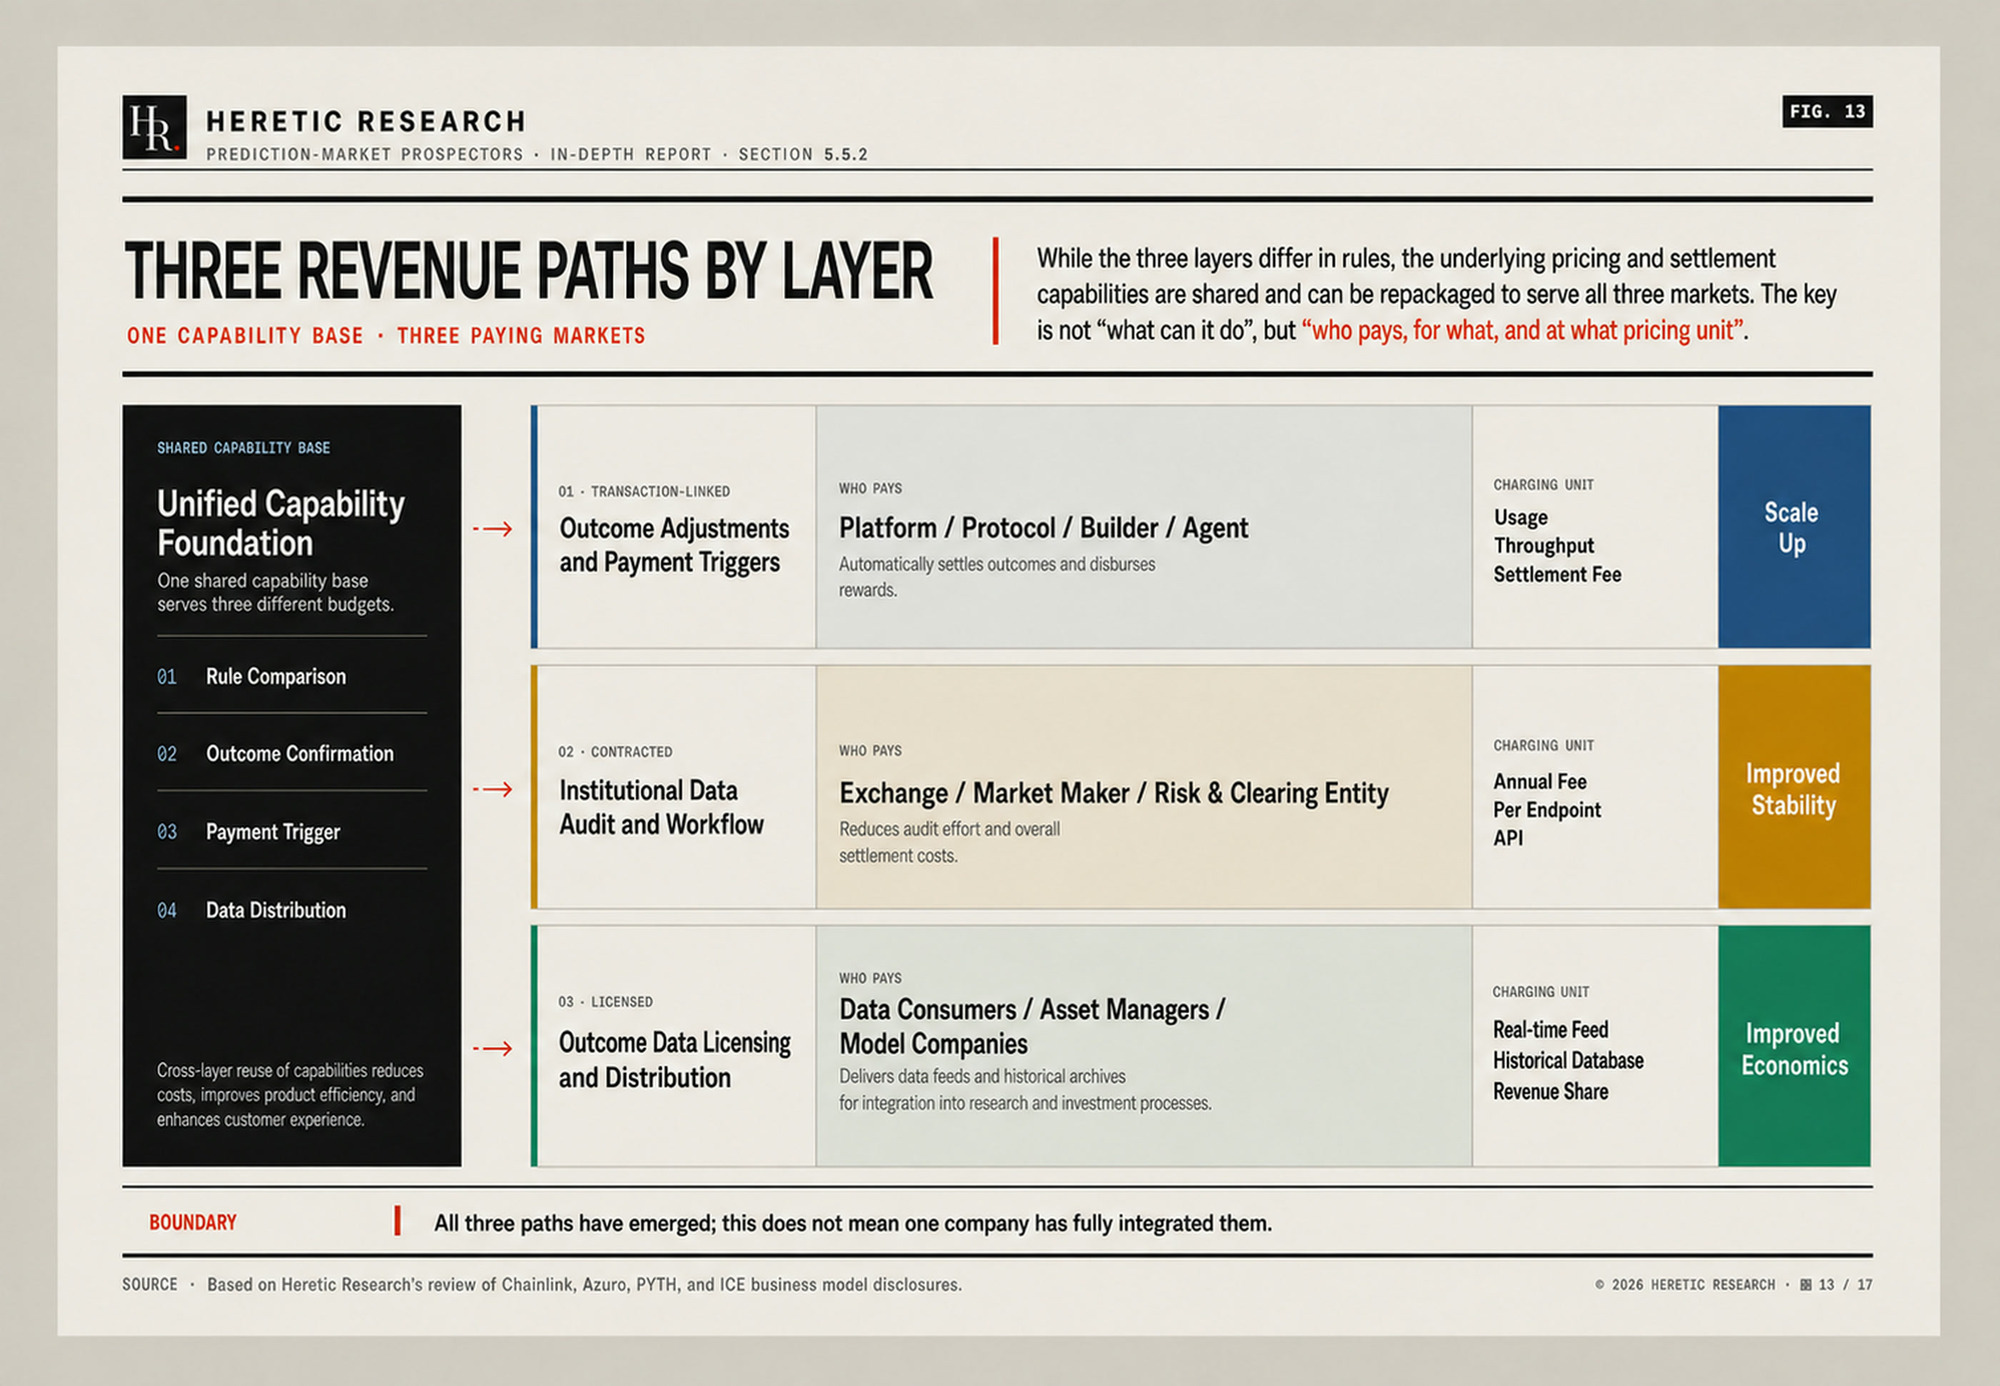Screen dimensions: 2000x1386
Task: Click the 'Cross-layer reuse of capabilities' note
Action: pos(290,1095)
